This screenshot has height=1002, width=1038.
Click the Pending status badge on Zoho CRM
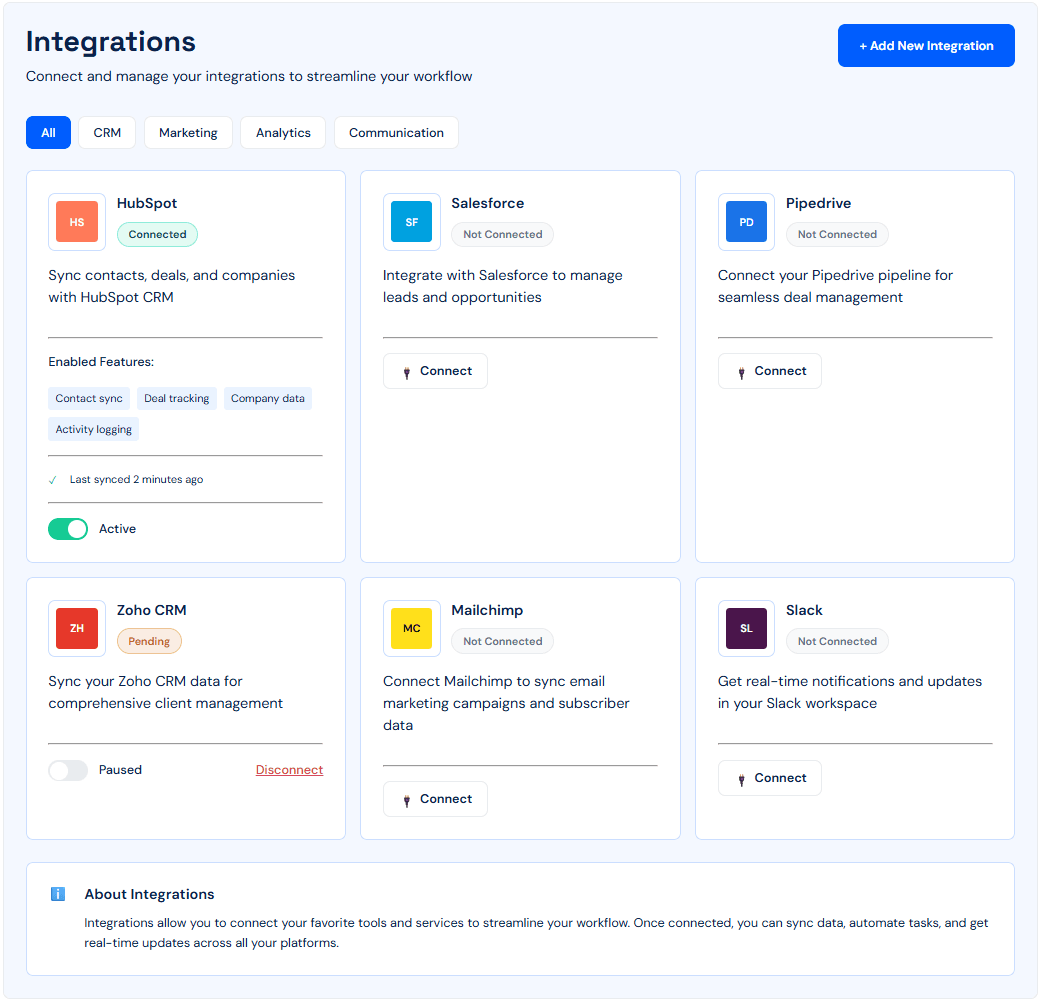pyautogui.click(x=149, y=641)
